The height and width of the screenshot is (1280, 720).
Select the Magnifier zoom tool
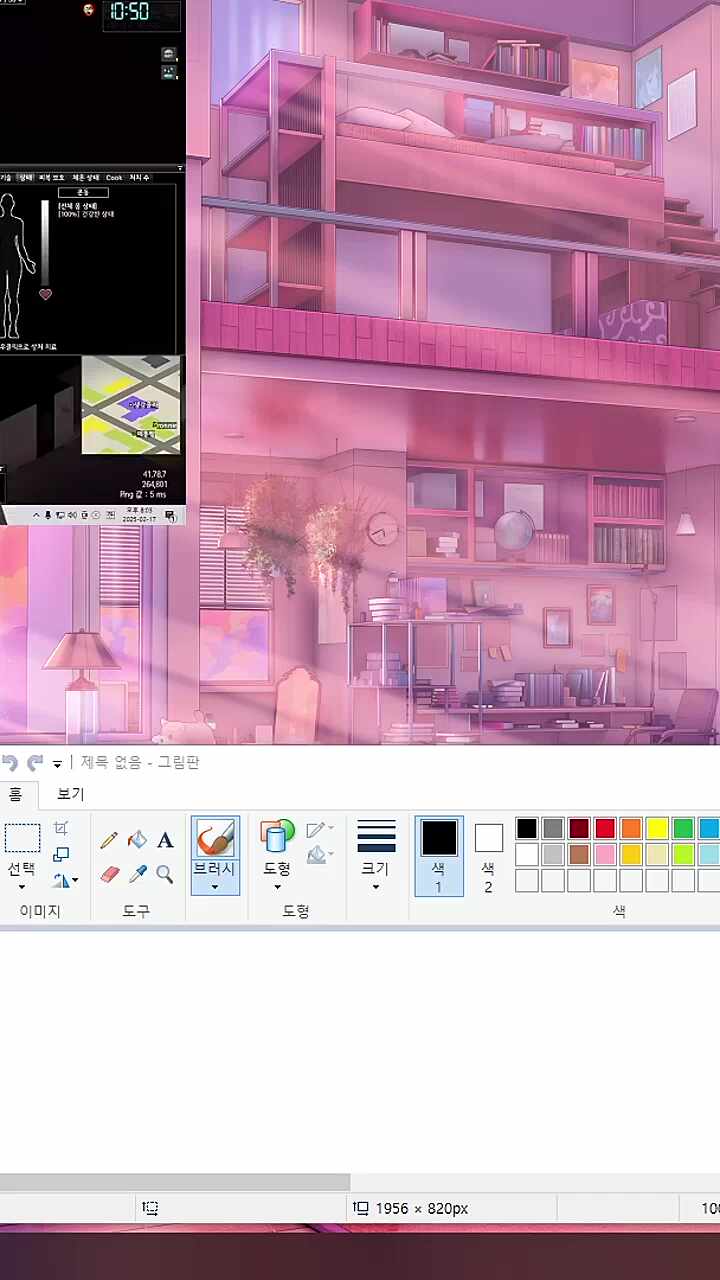(165, 875)
